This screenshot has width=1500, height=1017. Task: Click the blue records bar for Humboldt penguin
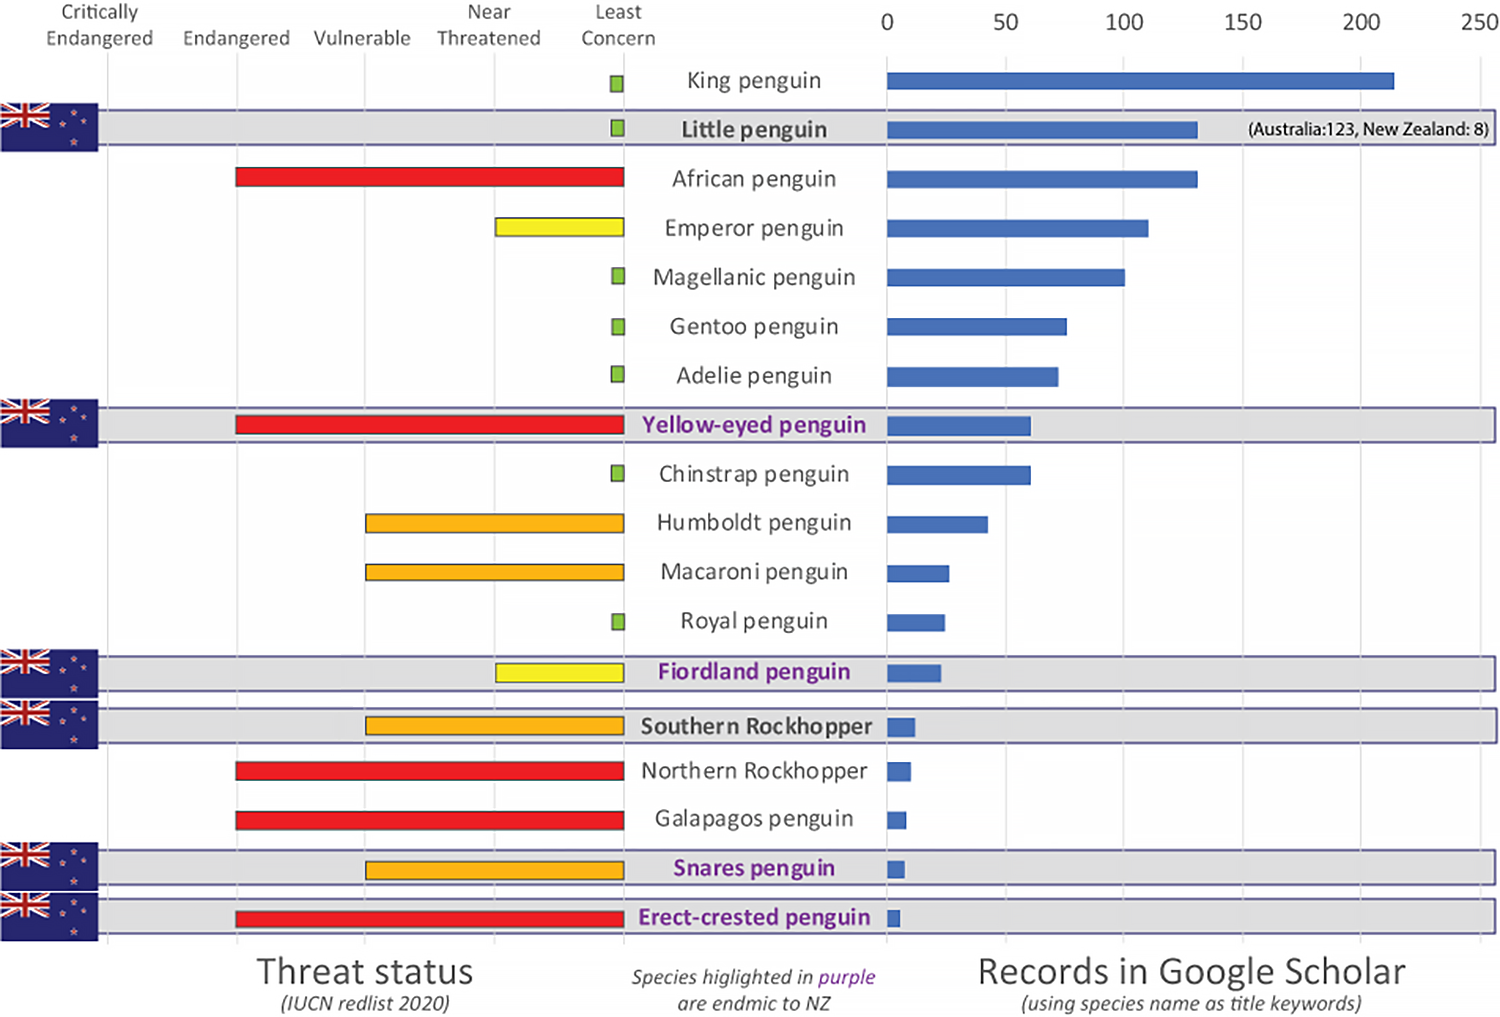pyautogui.click(x=937, y=525)
